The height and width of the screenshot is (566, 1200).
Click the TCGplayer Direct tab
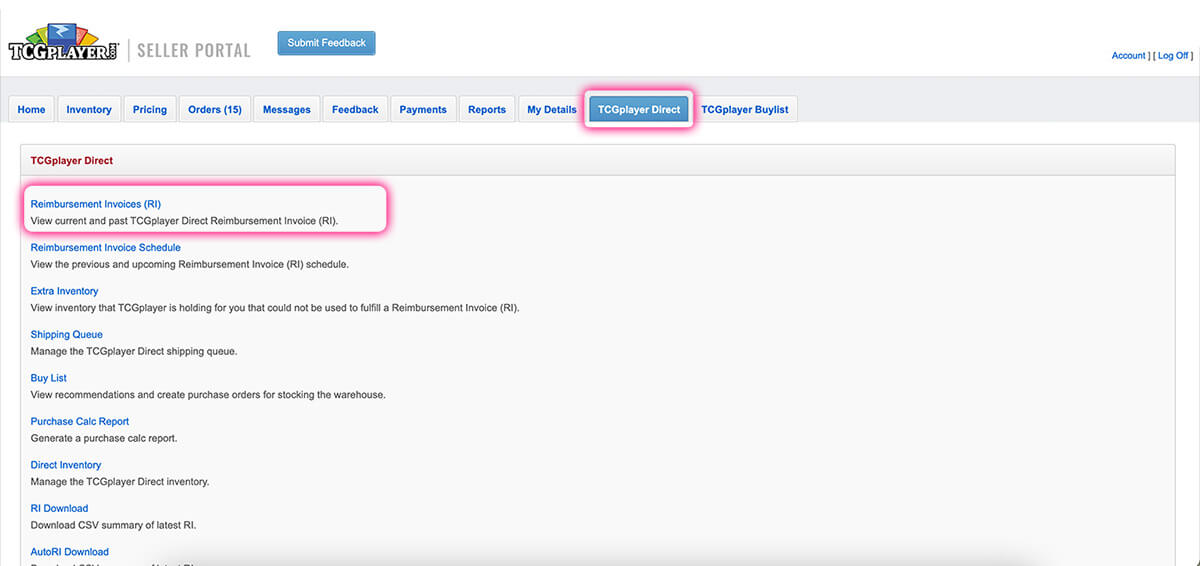pyautogui.click(x=639, y=110)
